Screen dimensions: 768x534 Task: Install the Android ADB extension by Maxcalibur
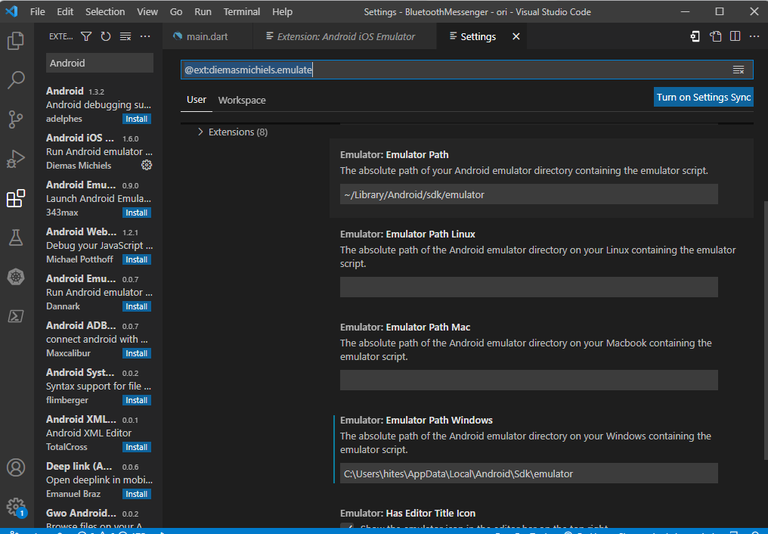tap(136, 353)
